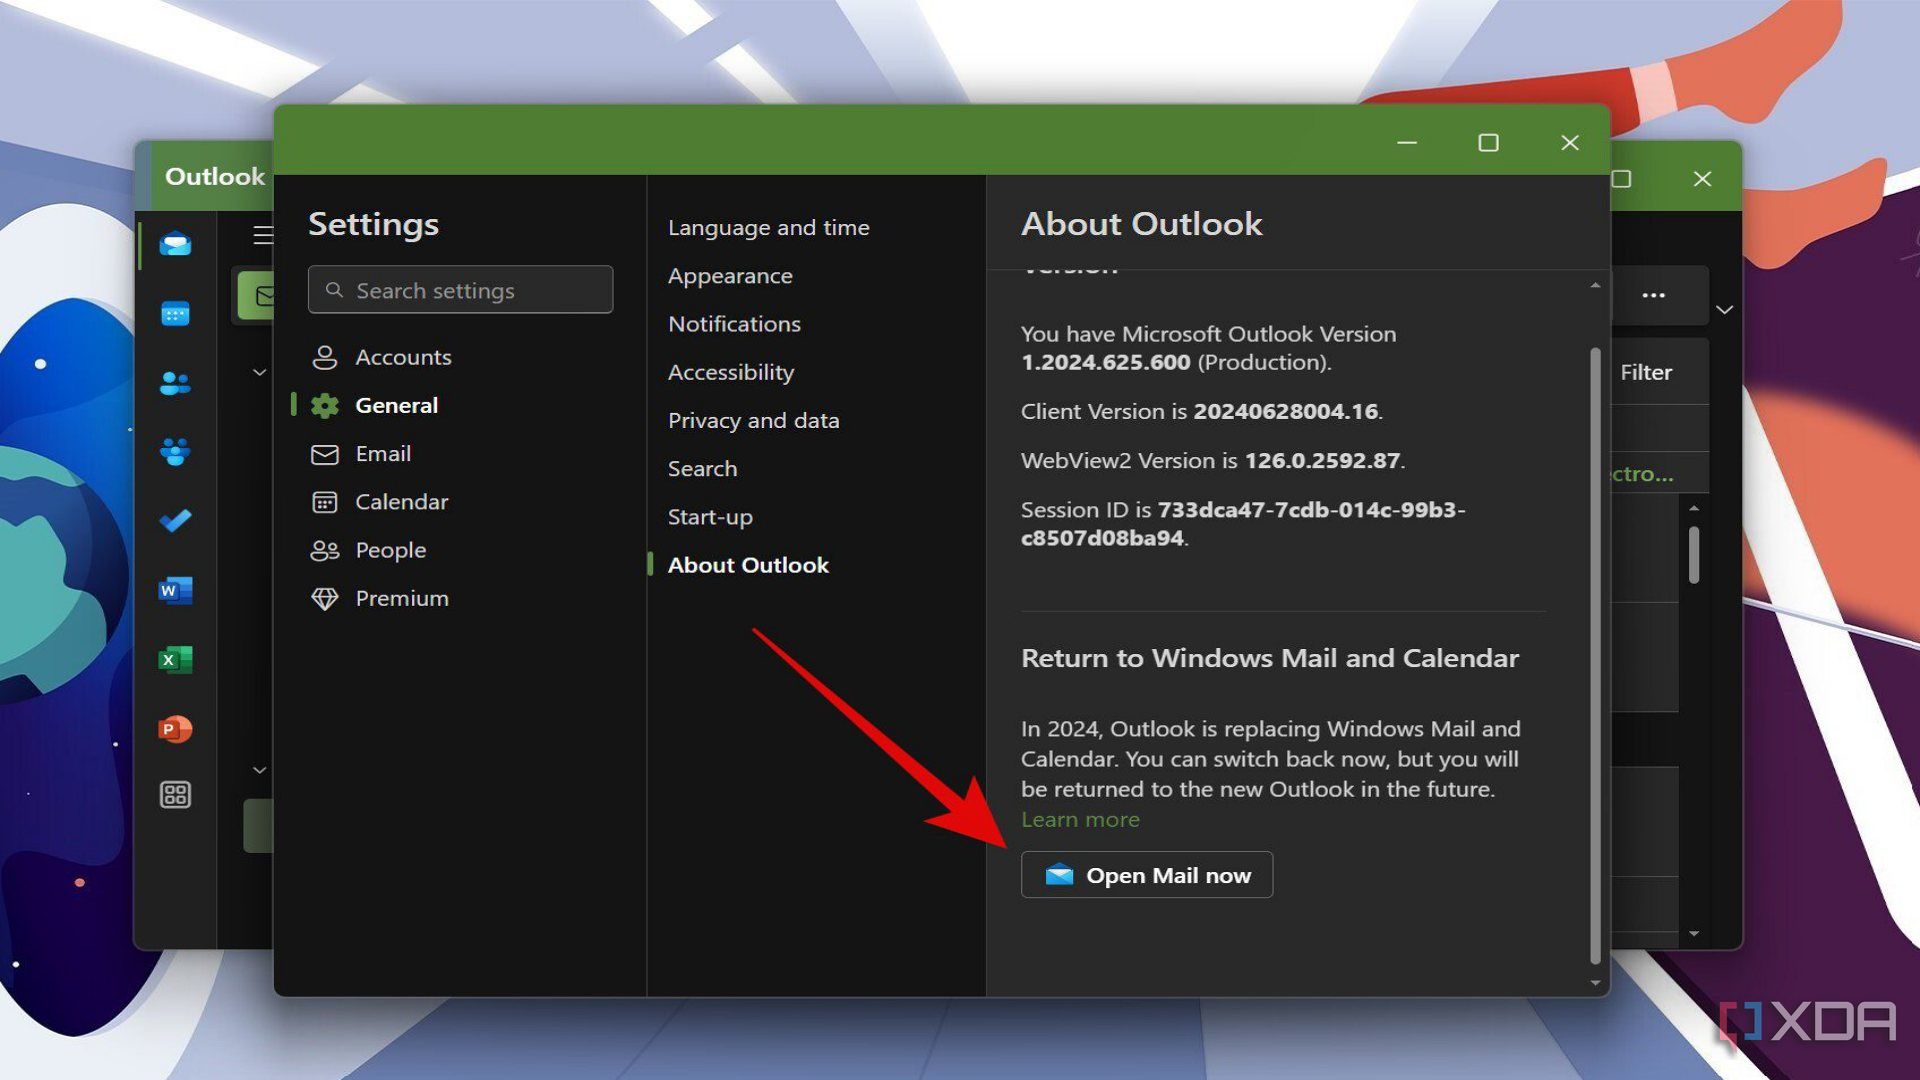This screenshot has height=1080, width=1920.
Task: Select the Appearance settings option
Action: coord(729,274)
